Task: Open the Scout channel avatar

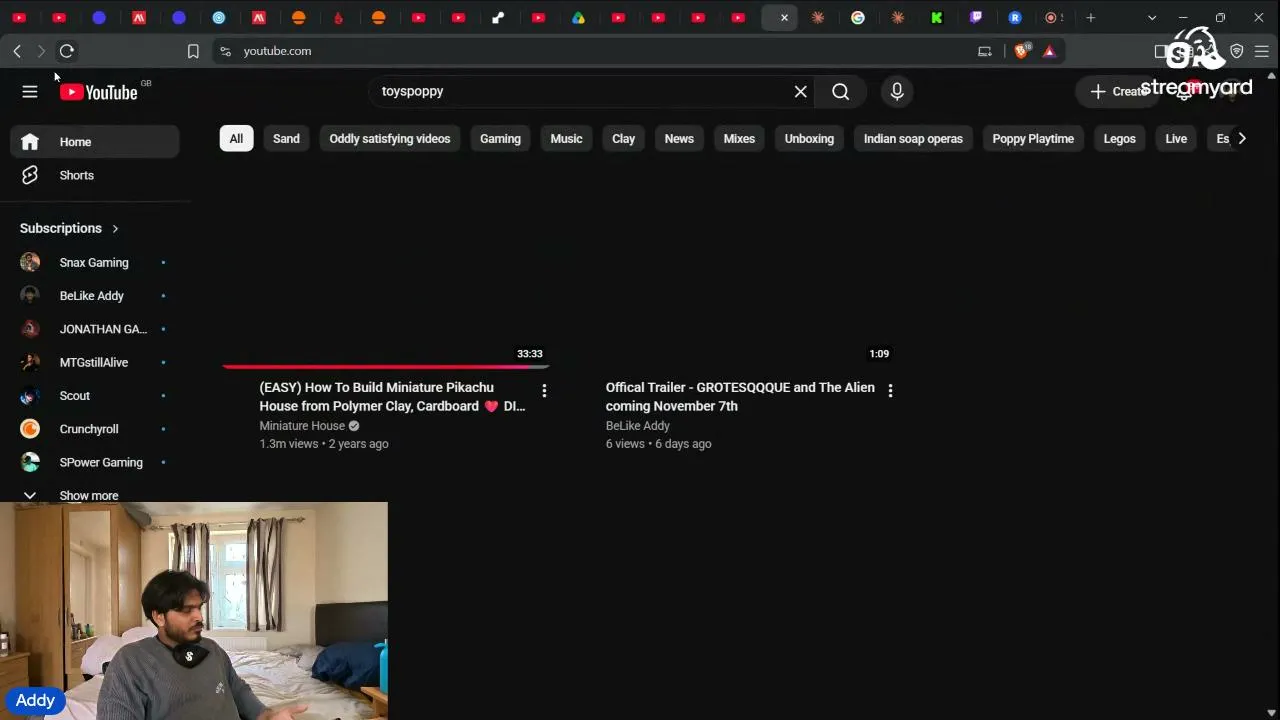Action: [30, 396]
